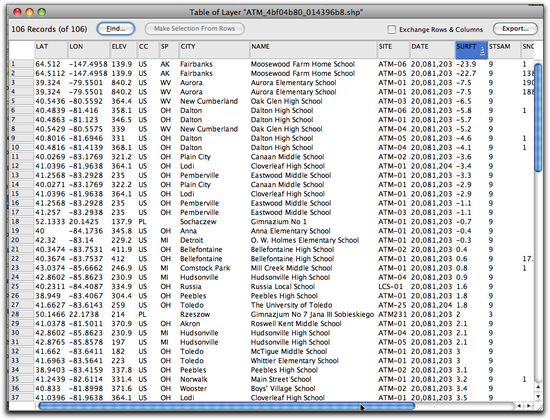The height and width of the screenshot is (420, 550).
Task: Click the vertical scrollbar thumb
Action: [538, 117]
